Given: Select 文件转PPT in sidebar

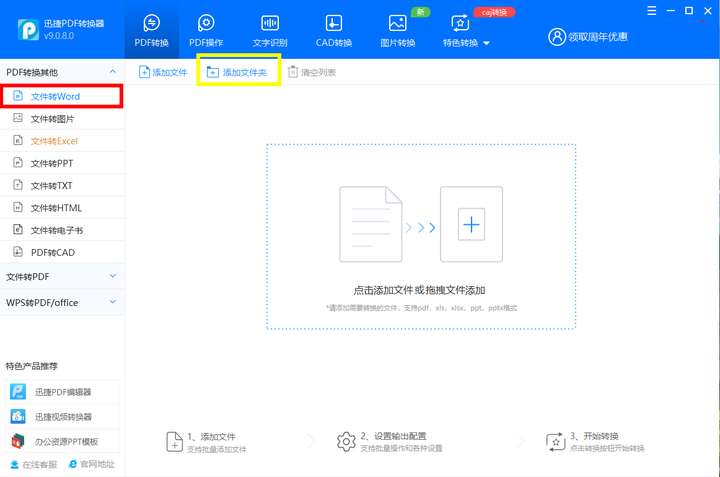Looking at the screenshot, I should pos(62,163).
